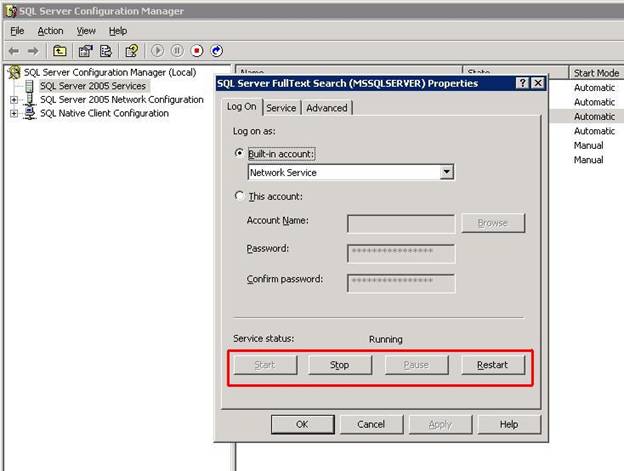The height and width of the screenshot is (471, 624).
Task: Click the Back arrow toolbar icon
Action: pos(14,51)
